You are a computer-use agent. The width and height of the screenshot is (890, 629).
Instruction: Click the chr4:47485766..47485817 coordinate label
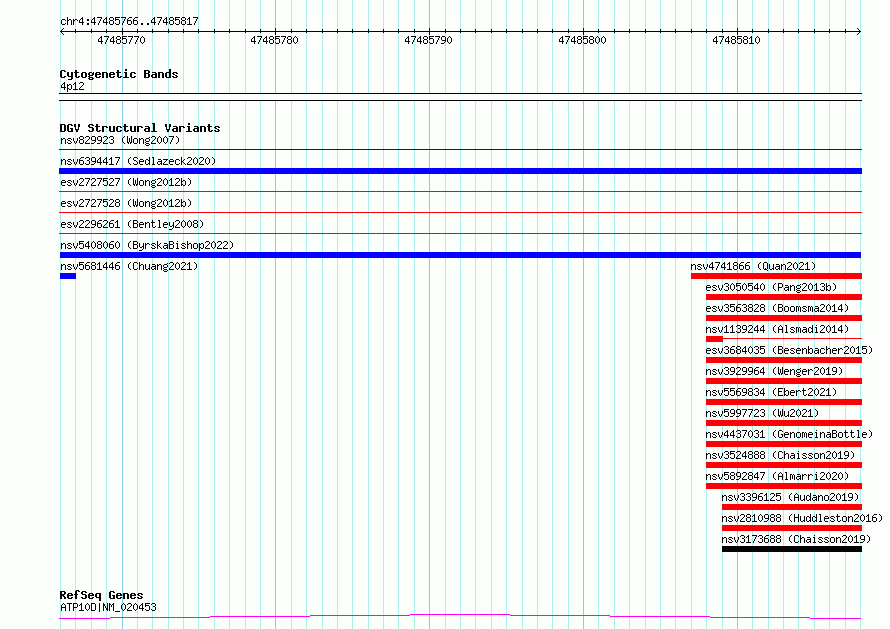click(129, 21)
